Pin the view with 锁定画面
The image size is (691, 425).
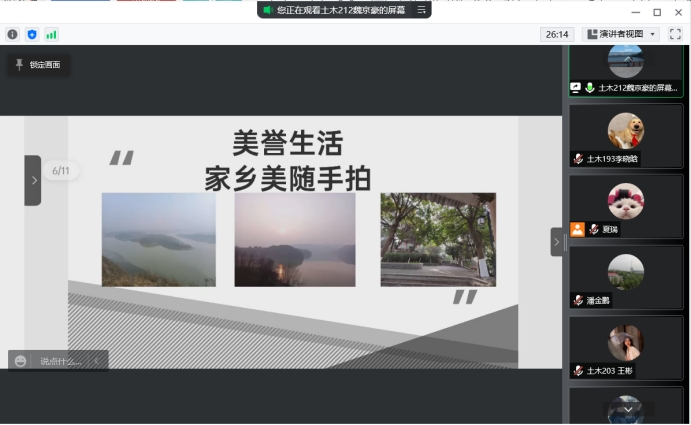click(x=38, y=65)
